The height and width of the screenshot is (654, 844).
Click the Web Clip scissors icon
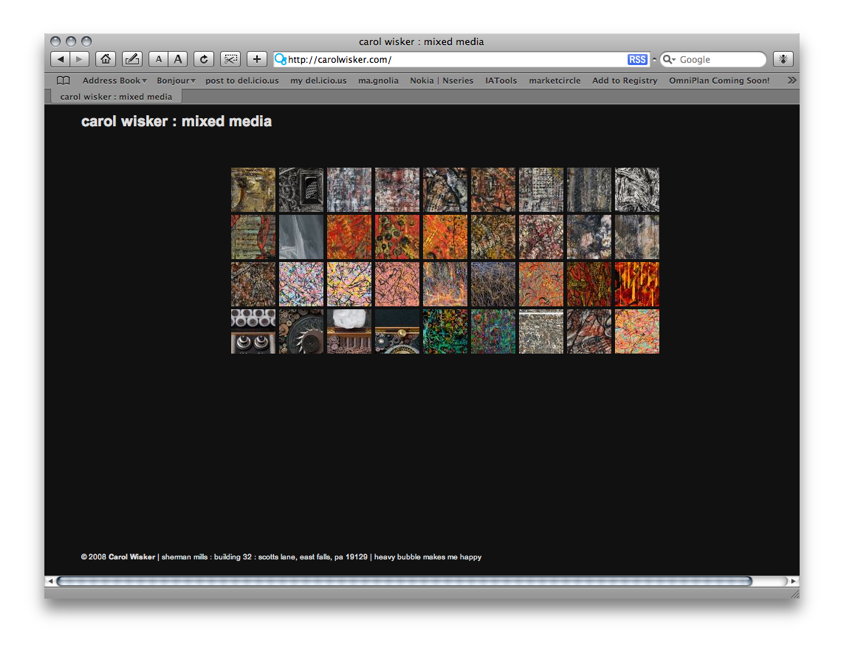tap(230, 59)
